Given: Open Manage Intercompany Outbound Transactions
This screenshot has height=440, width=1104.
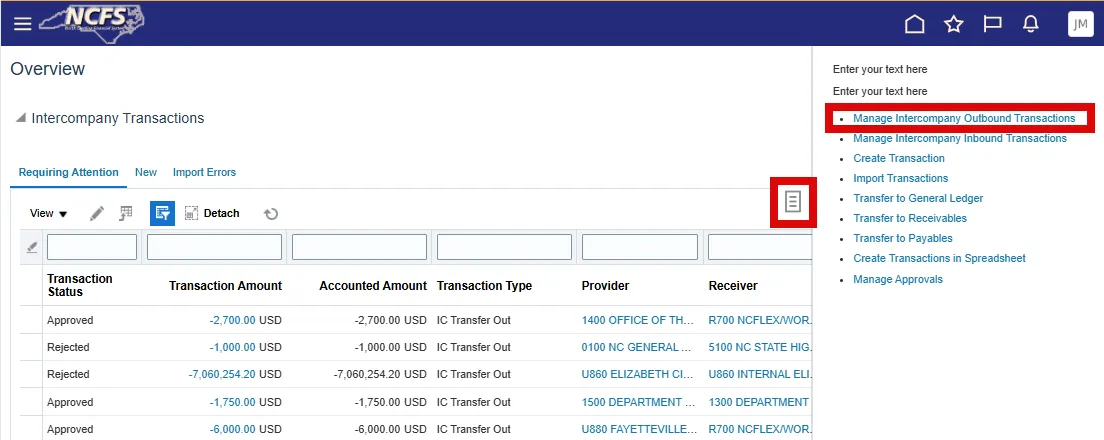Looking at the screenshot, I should click(964, 118).
